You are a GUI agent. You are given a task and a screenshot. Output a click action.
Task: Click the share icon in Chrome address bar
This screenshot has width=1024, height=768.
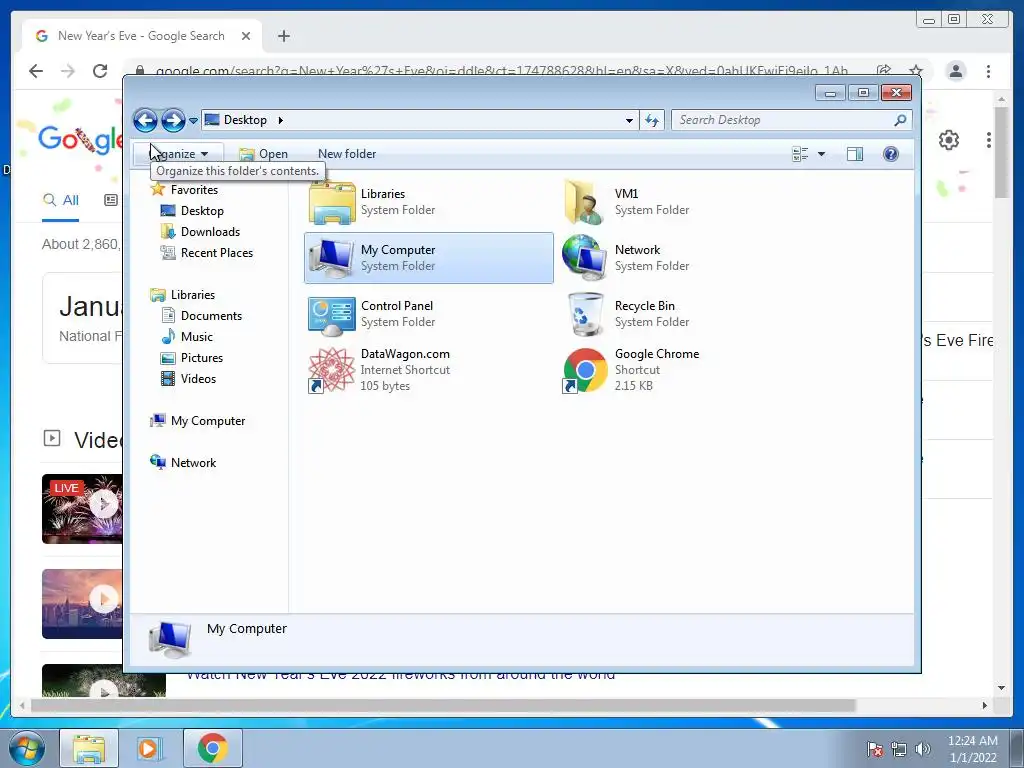tap(884, 71)
